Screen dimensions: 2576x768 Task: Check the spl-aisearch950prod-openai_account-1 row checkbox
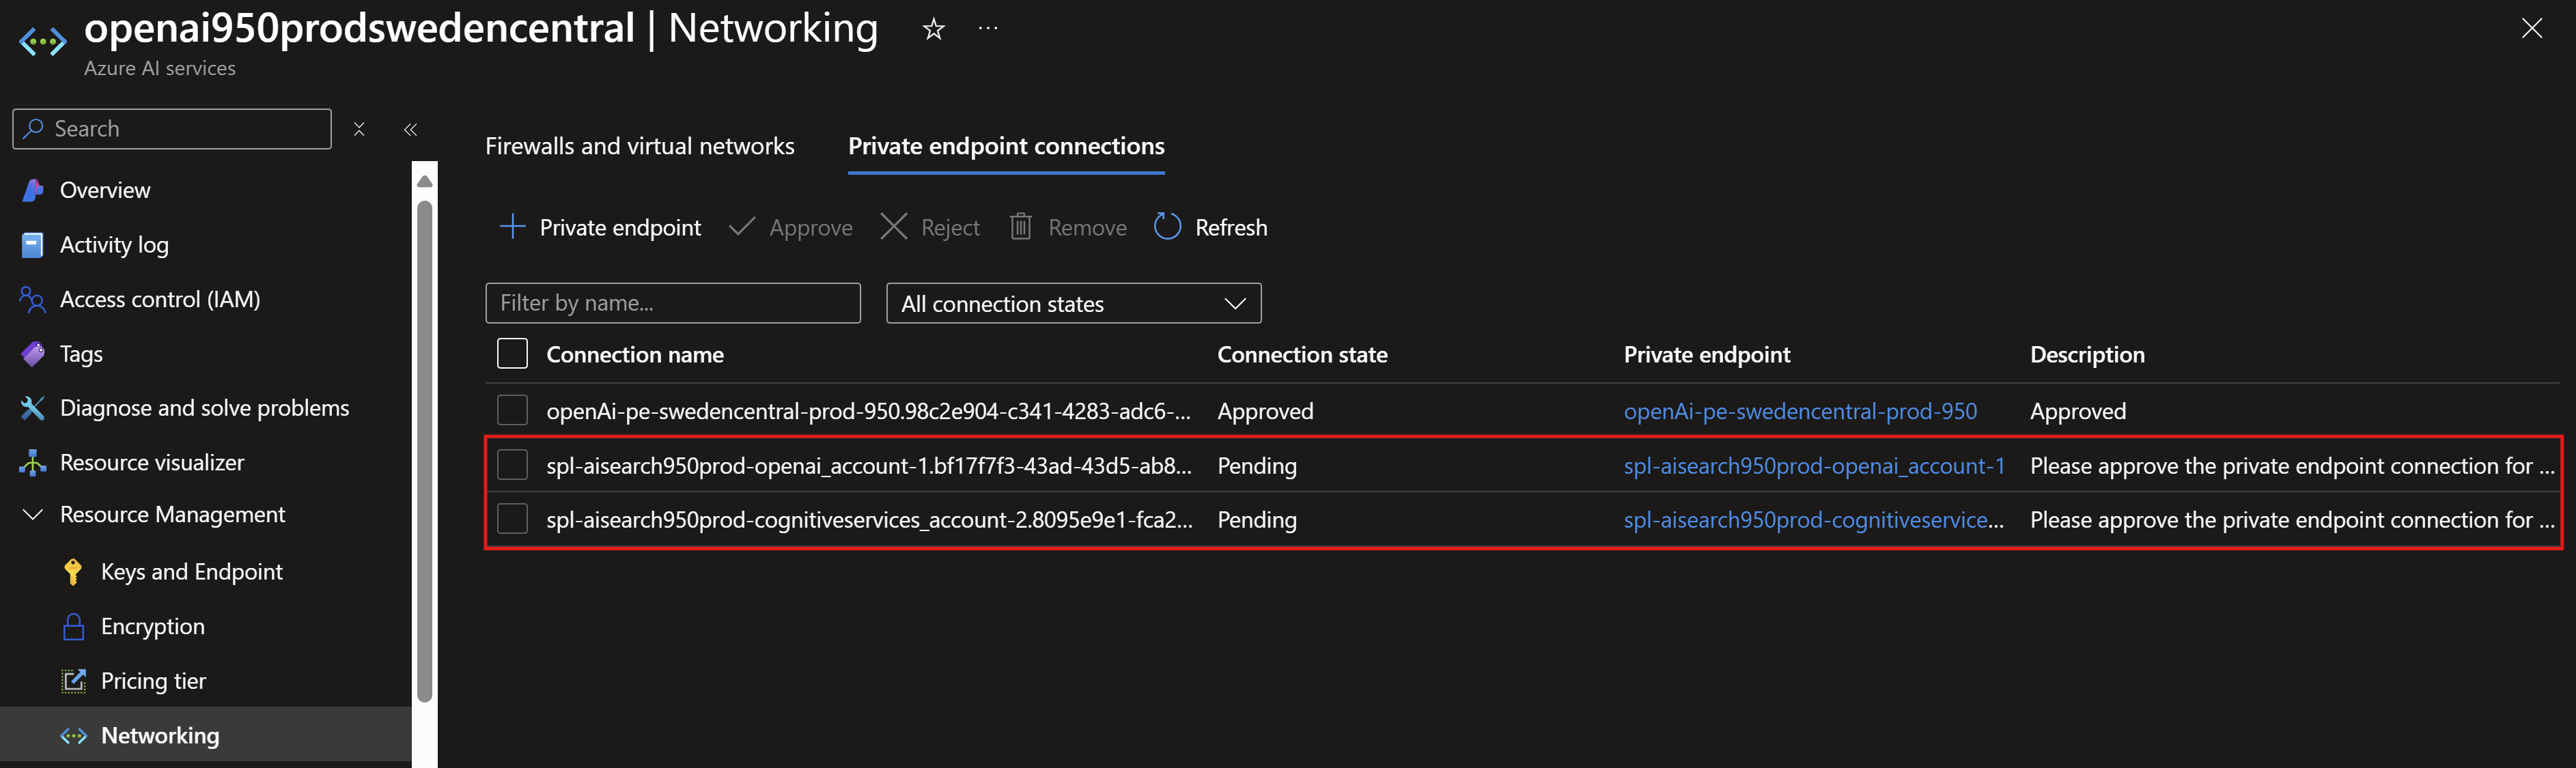[x=512, y=465]
